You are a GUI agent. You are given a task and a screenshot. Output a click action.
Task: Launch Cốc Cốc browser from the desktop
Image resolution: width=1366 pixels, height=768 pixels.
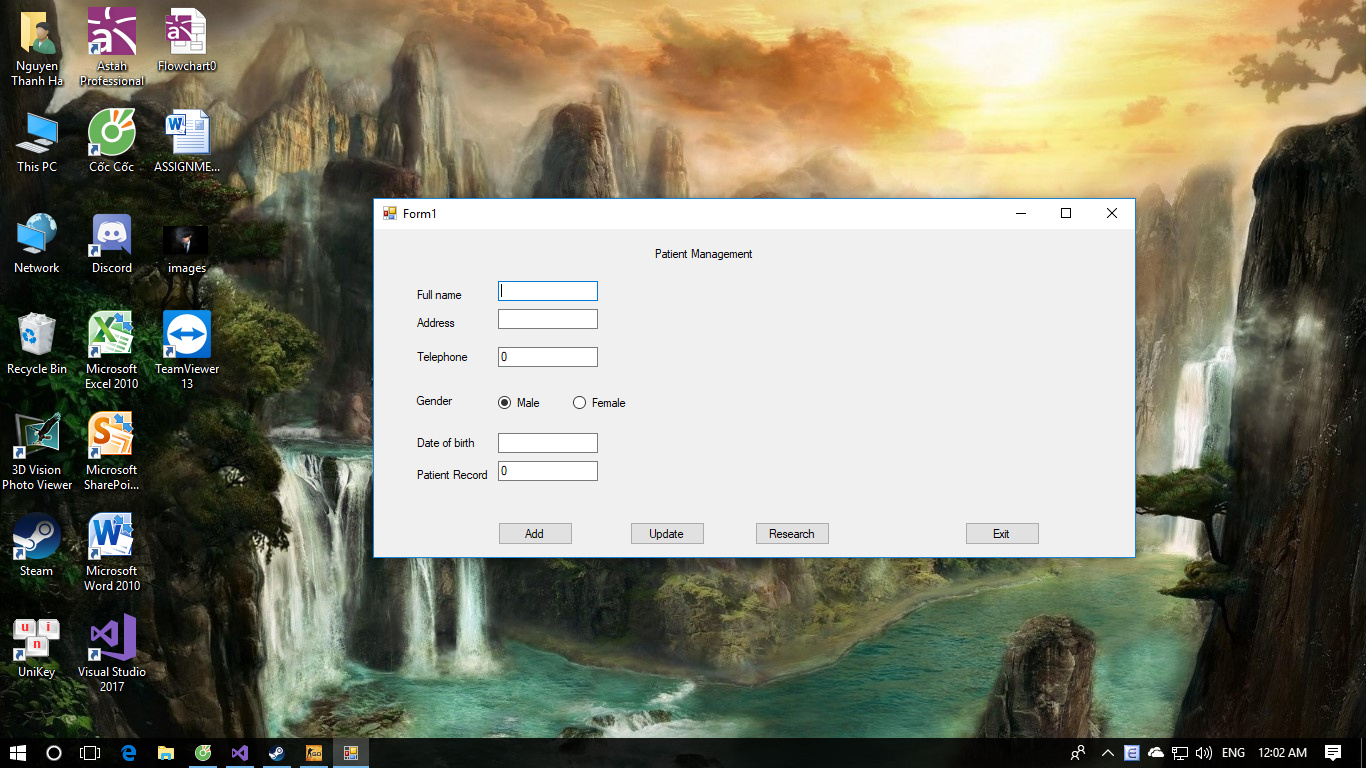click(x=110, y=133)
